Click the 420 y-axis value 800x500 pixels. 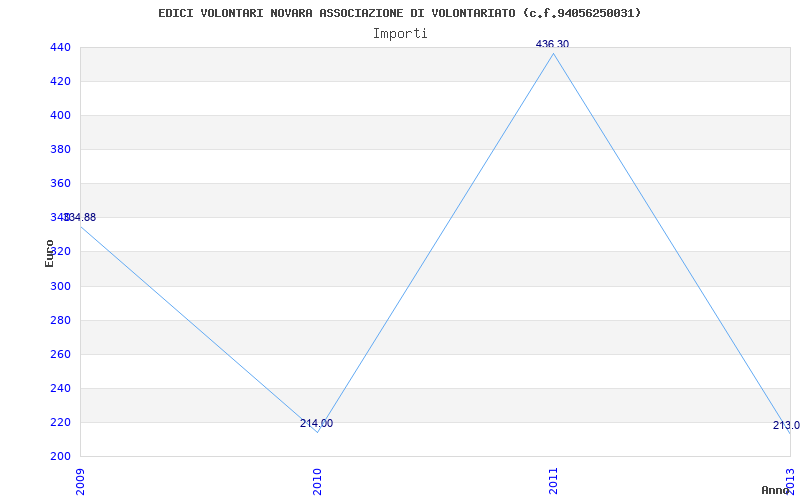(60, 82)
